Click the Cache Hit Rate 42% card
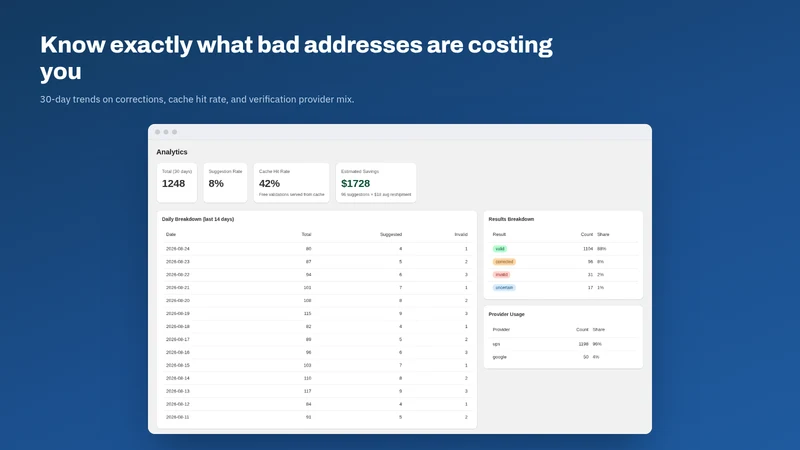 click(291, 183)
